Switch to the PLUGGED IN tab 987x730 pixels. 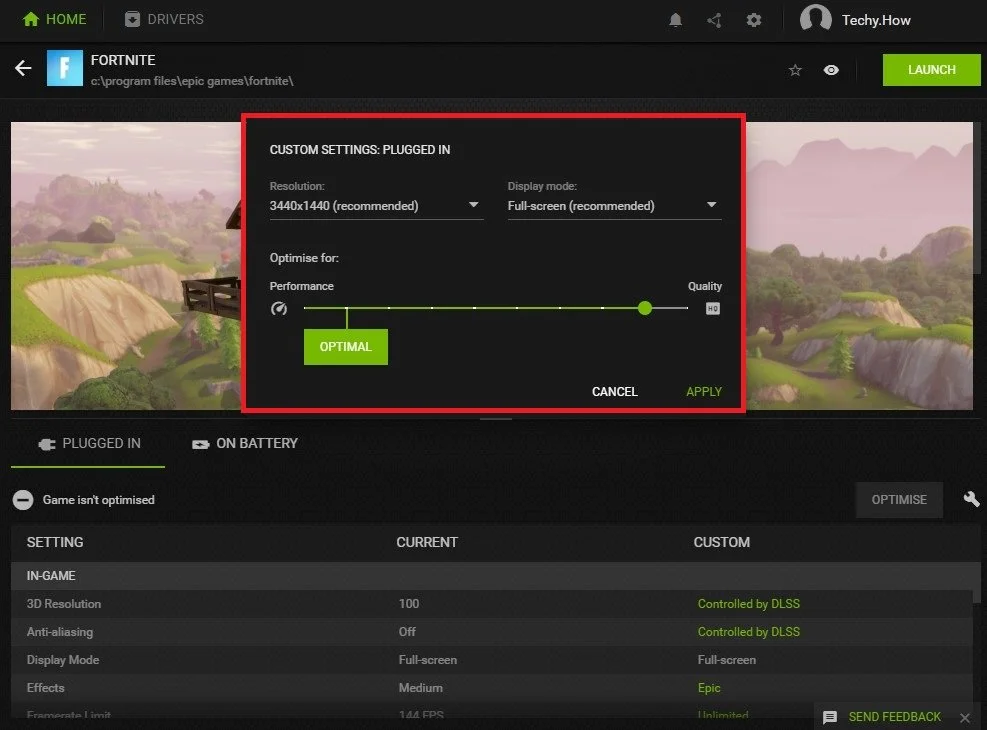click(88, 444)
